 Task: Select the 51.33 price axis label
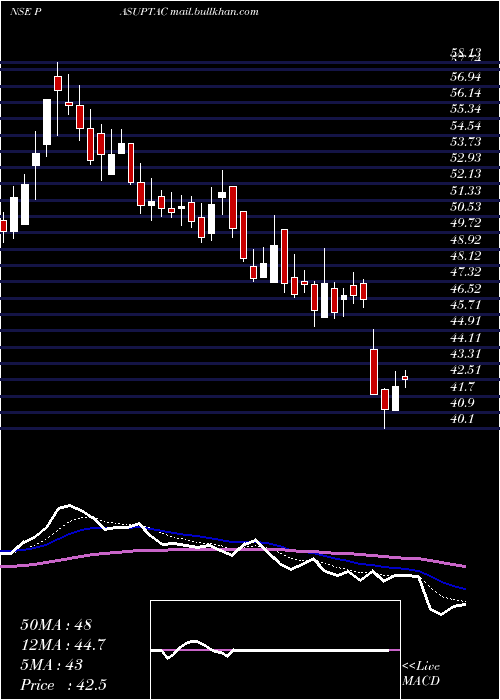tap(465, 191)
